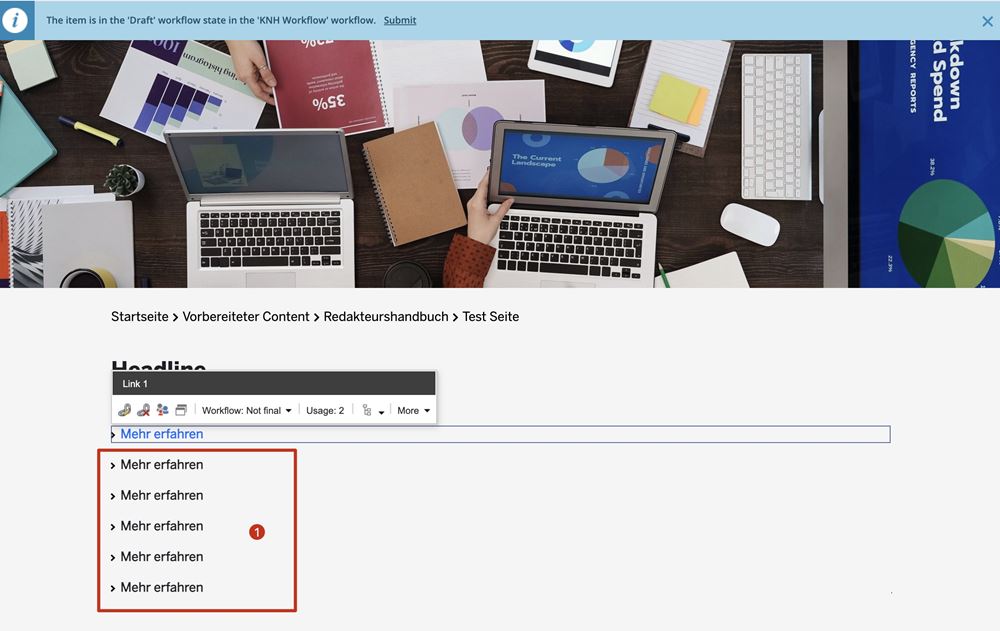This screenshot has width=1000, height=631.
Task: Open Vorbereiteter Content breadcrumb link
Action: [246, 317]
